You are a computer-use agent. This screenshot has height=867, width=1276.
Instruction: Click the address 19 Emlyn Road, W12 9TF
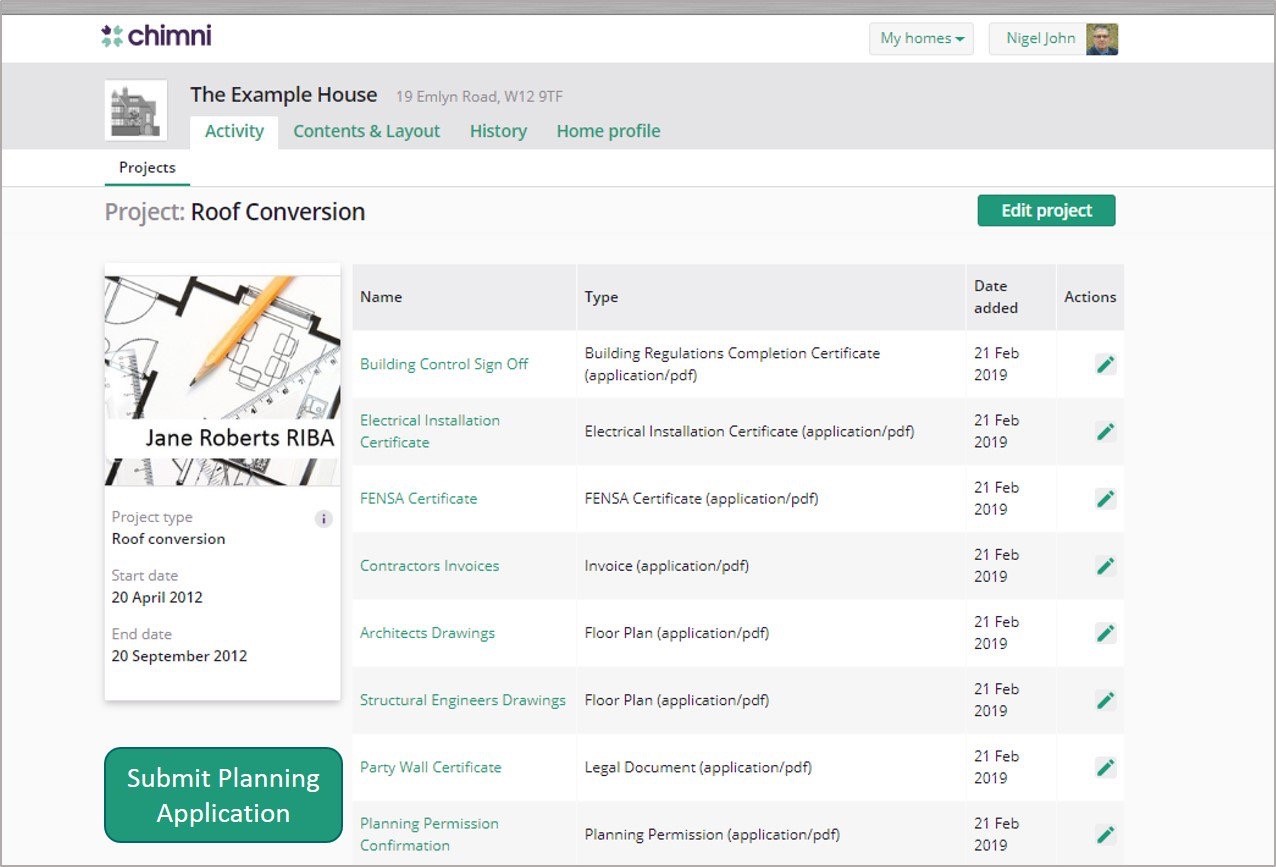[479, 97]
